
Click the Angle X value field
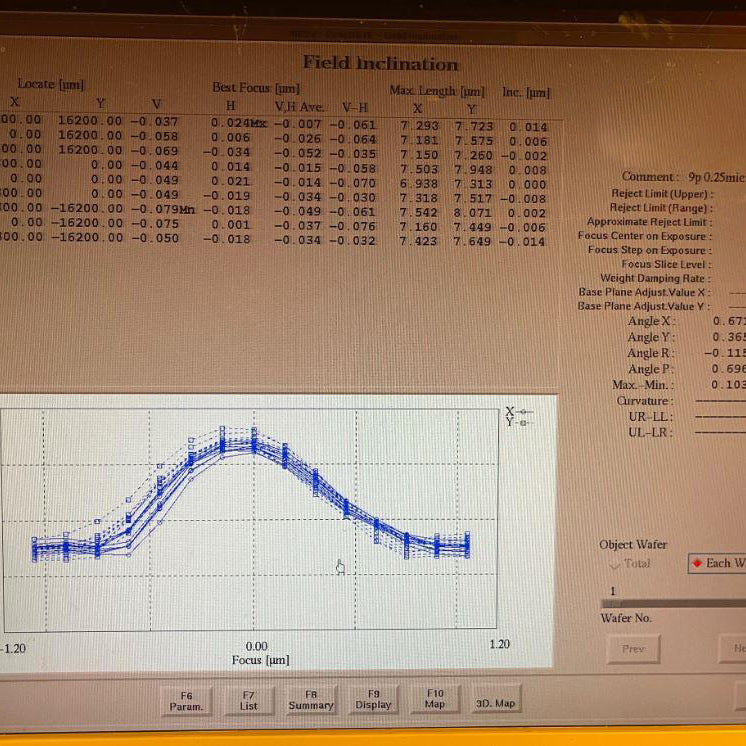728,321
